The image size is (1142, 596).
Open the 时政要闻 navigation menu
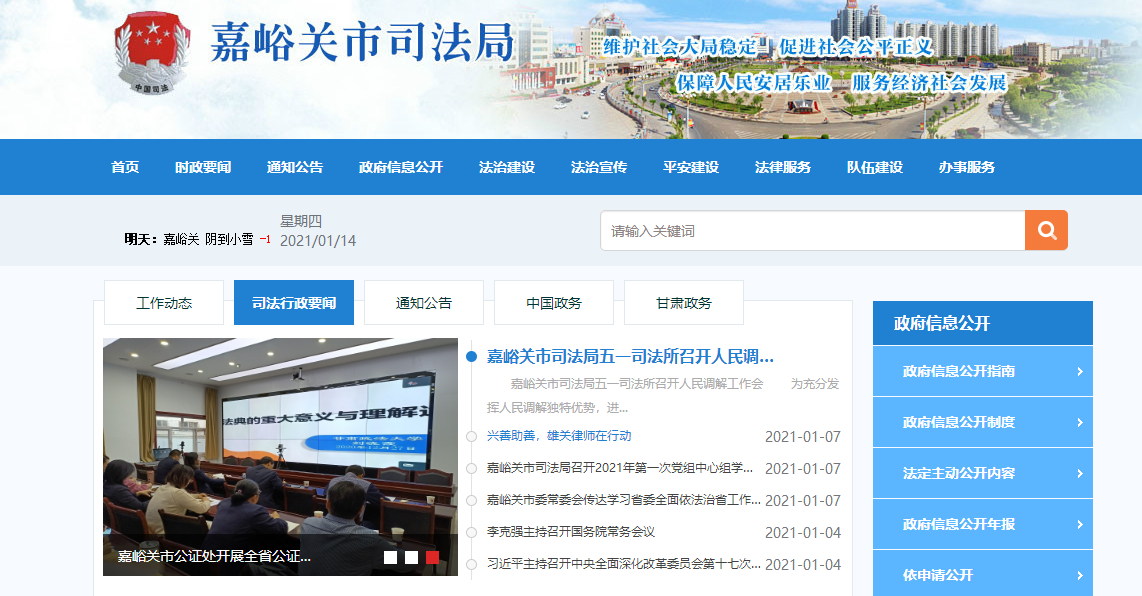pyautogui.click(x=203, y=167)
